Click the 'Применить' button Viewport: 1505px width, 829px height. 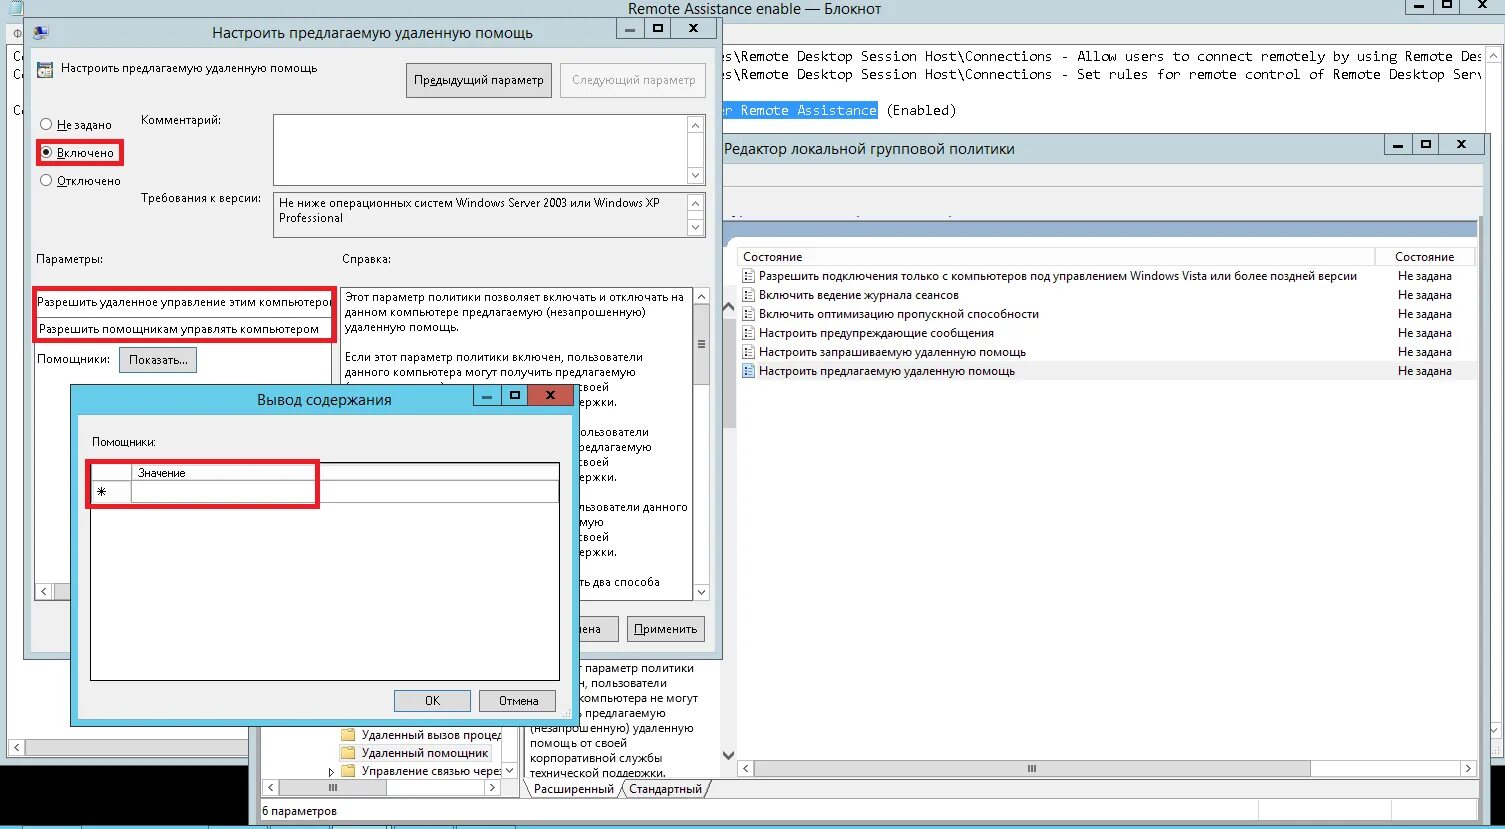tap(666, 629)
